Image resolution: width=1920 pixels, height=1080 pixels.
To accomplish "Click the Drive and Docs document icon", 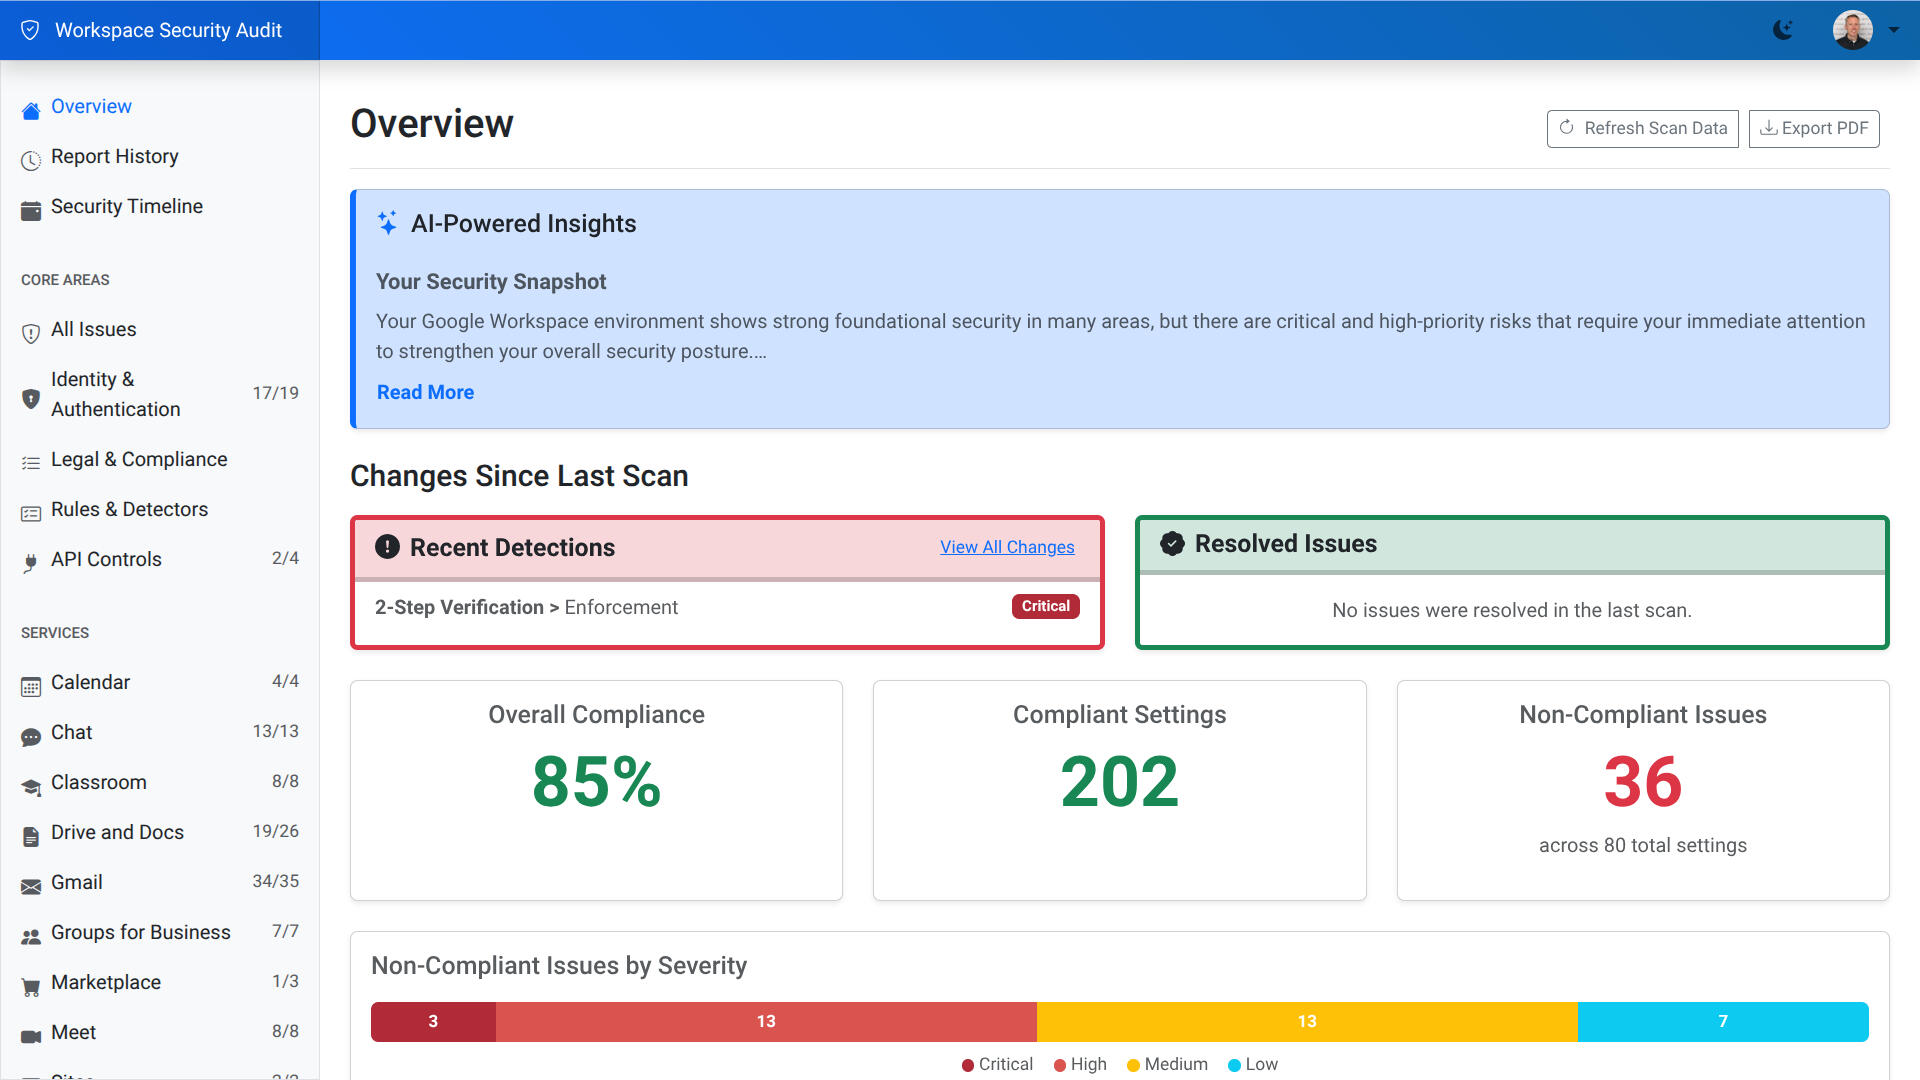I will point(29,832).
